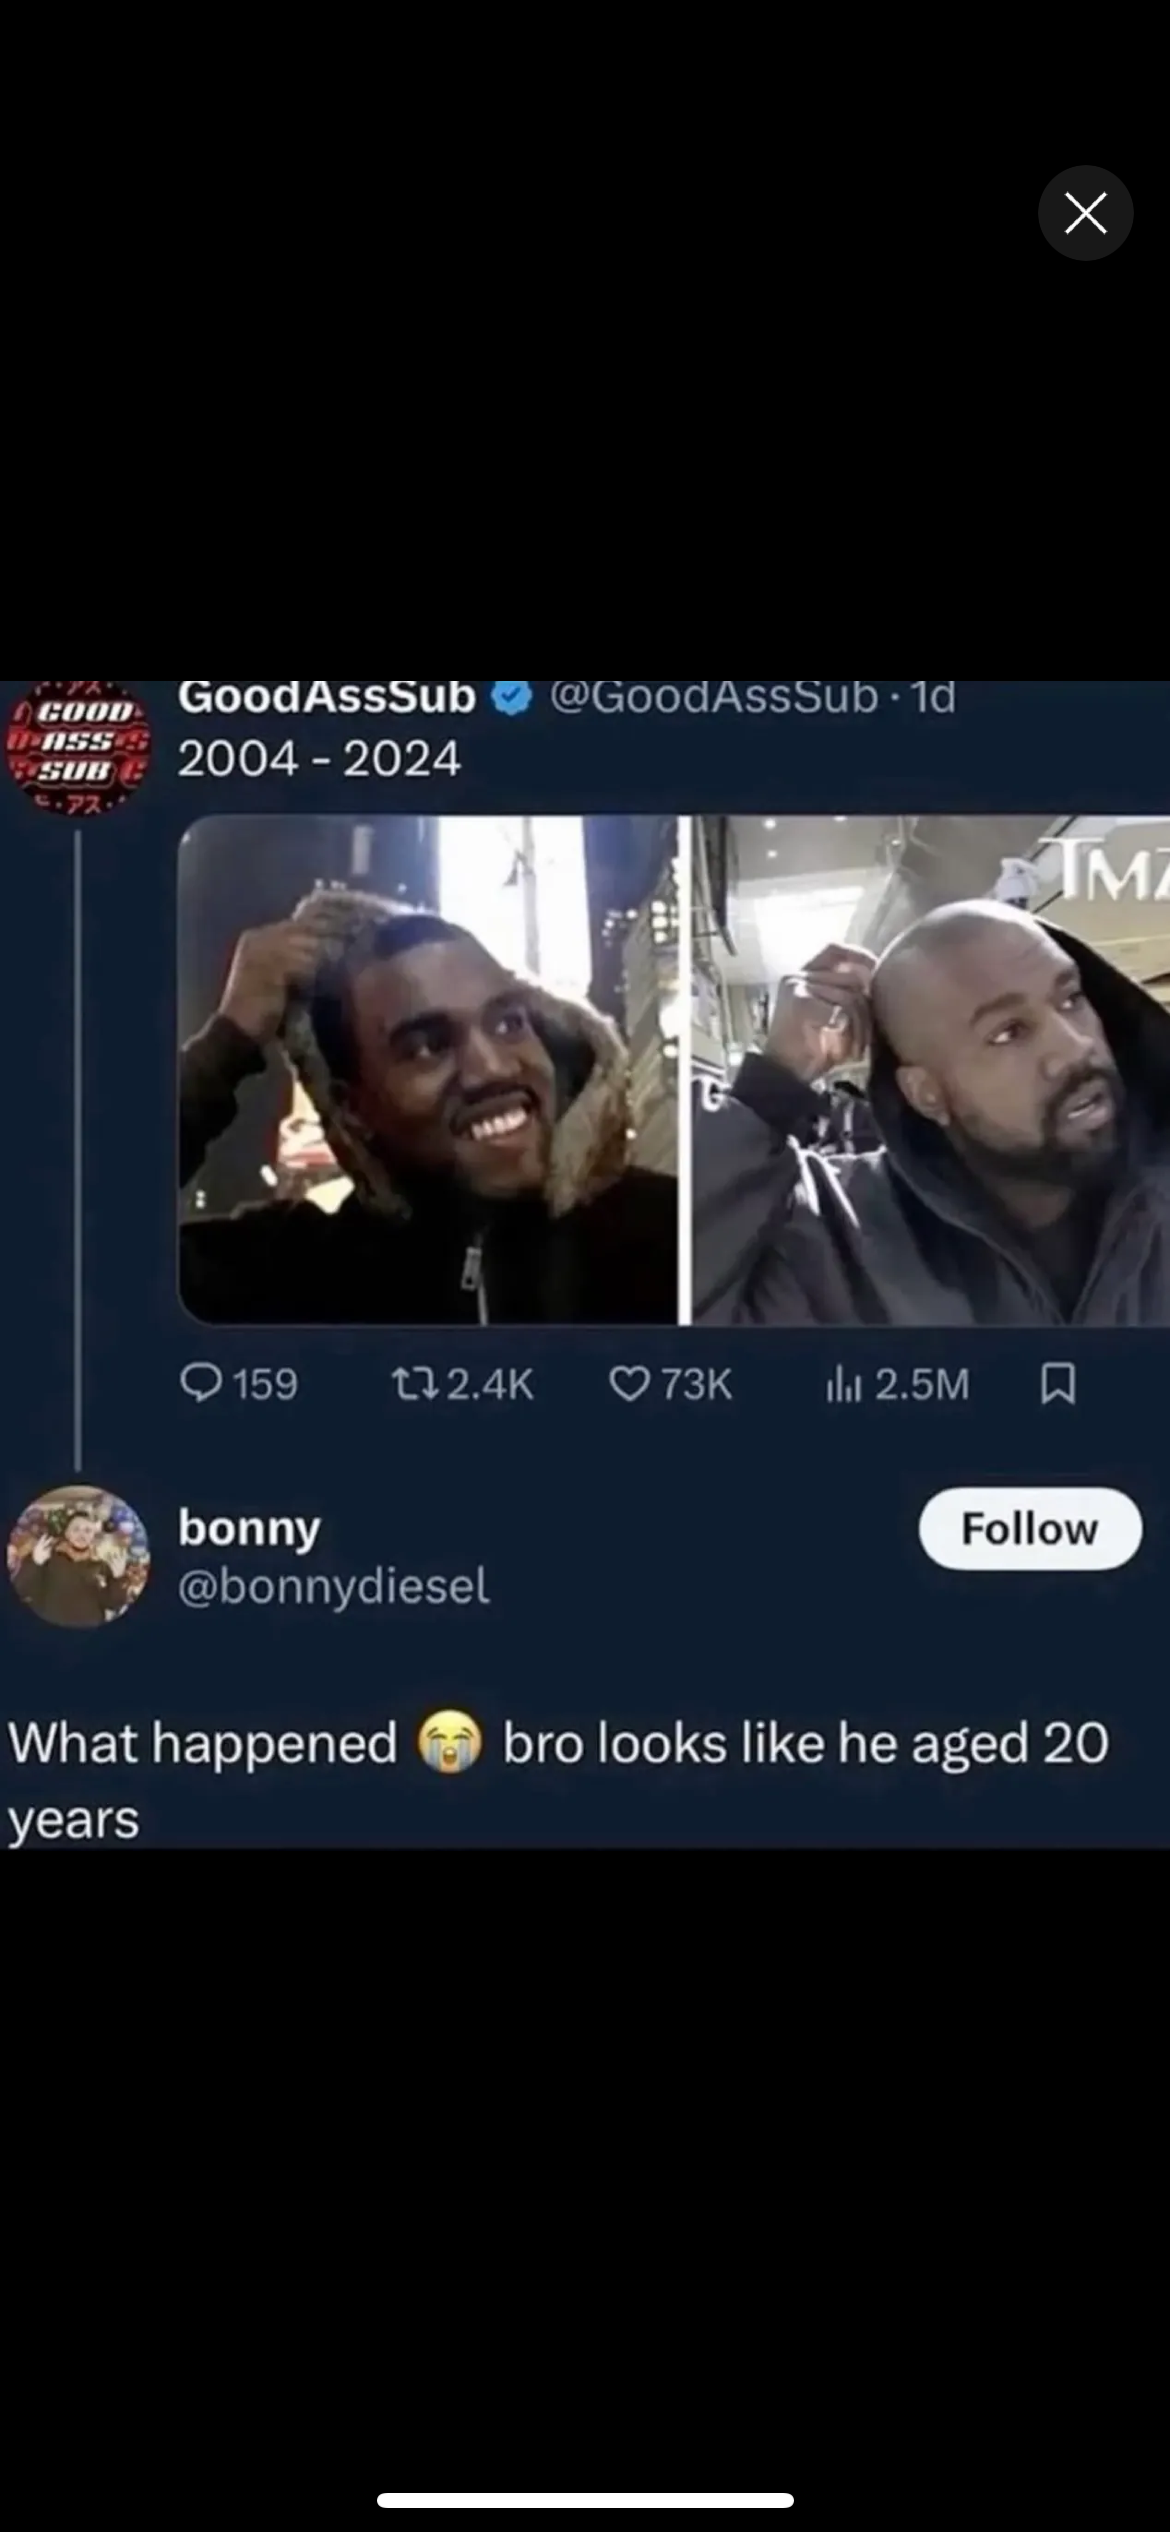The width and height of the screenshot is (1170, 2532).
Task: Close the image viewer with X button
Action: (x=1085, y=213)
